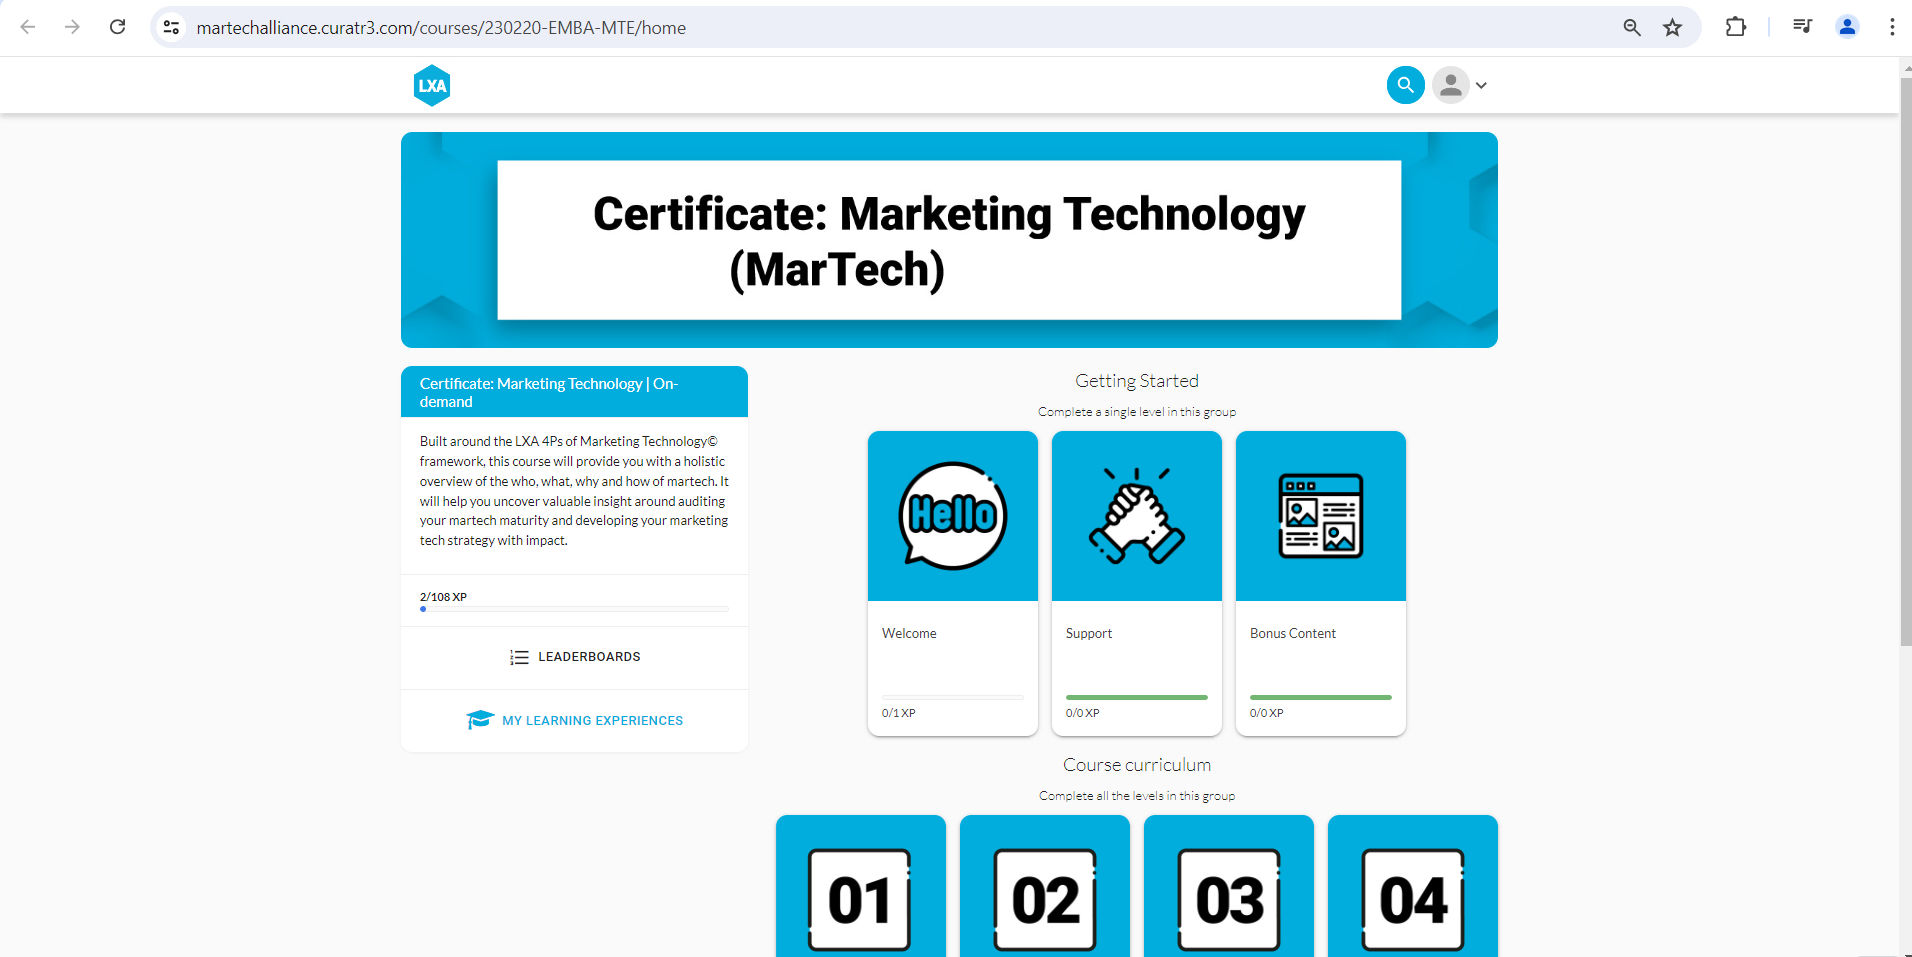Click the Welcome card progress bar
This screenshot has width=1912, height=957.
click(953, 697)
